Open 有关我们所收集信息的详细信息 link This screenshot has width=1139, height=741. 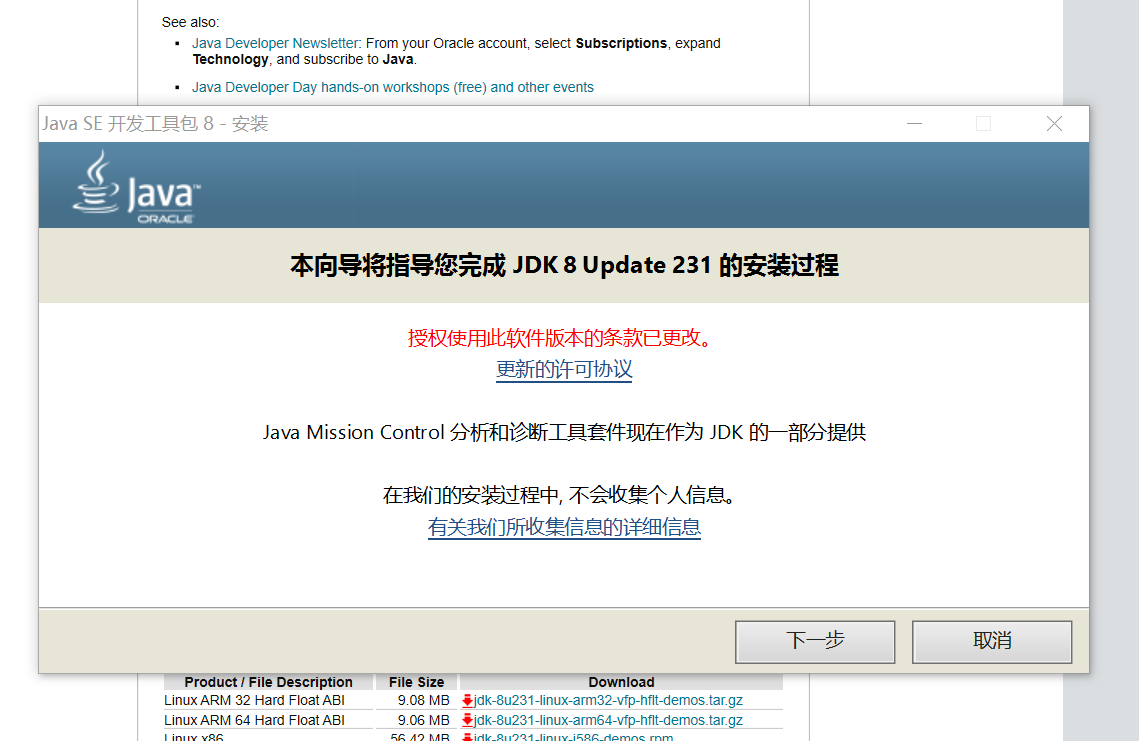click(x=563, y=527)
